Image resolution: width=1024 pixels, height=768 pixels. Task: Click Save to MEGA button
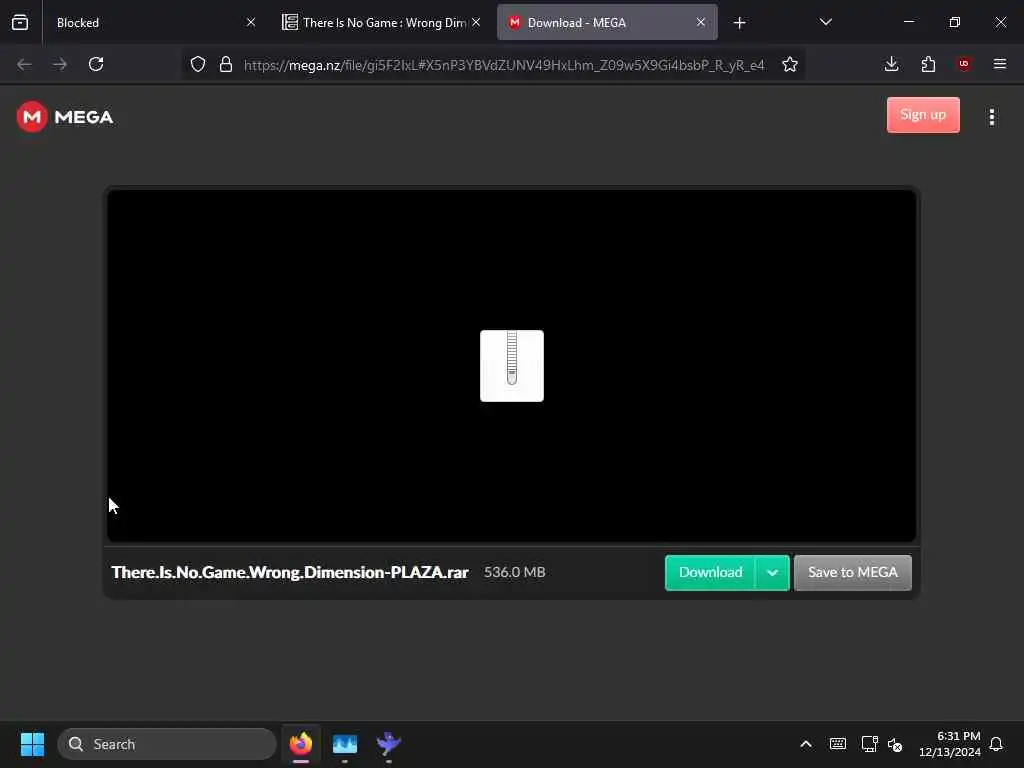[852, 573]
